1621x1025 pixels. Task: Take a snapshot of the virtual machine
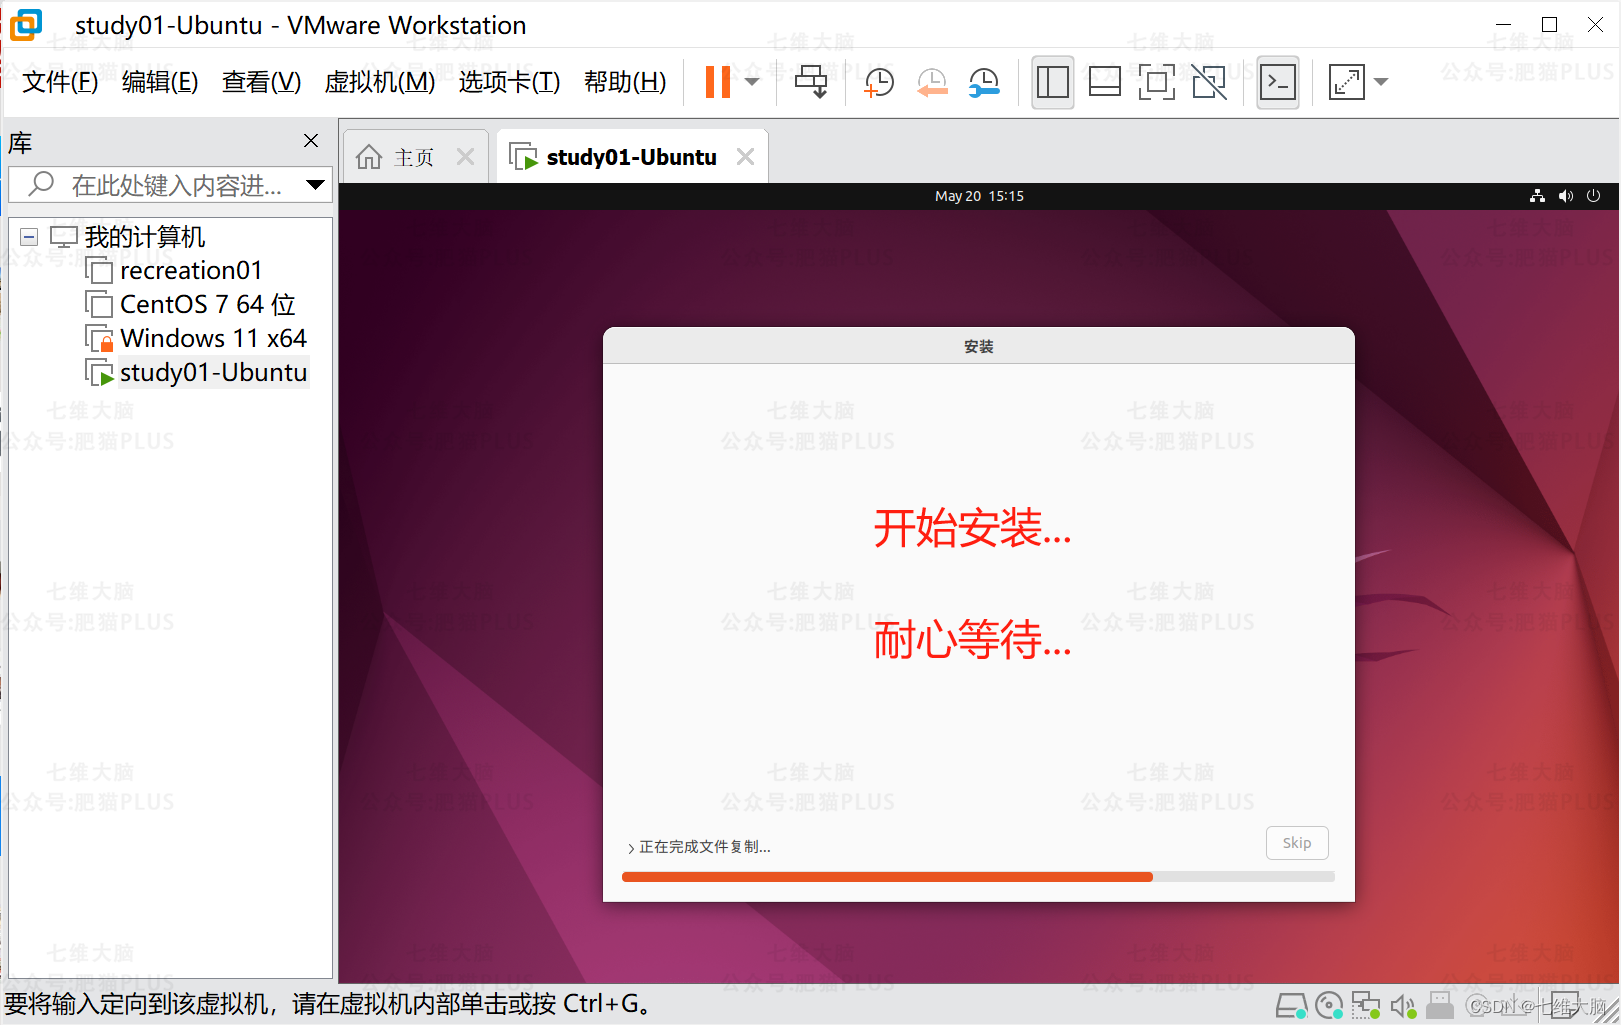click(878, 82)
